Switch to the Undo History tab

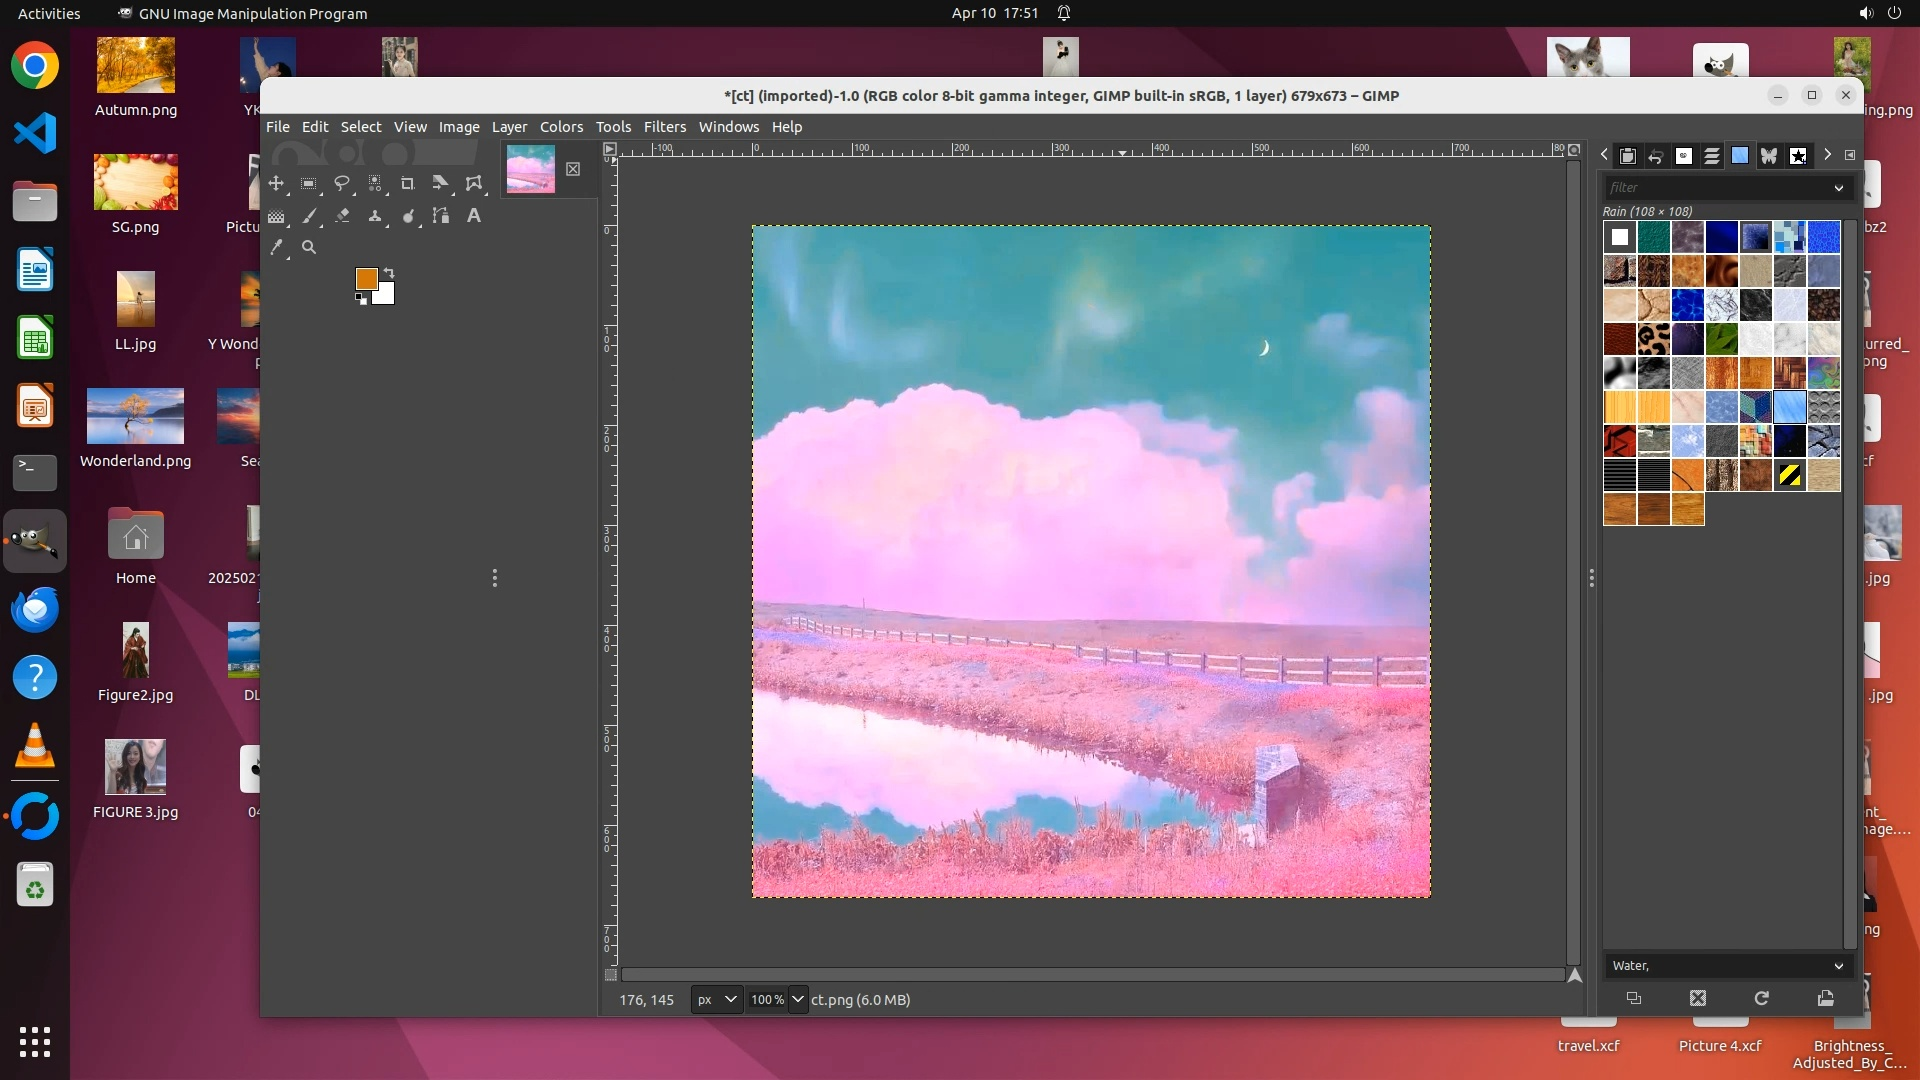1656,156
